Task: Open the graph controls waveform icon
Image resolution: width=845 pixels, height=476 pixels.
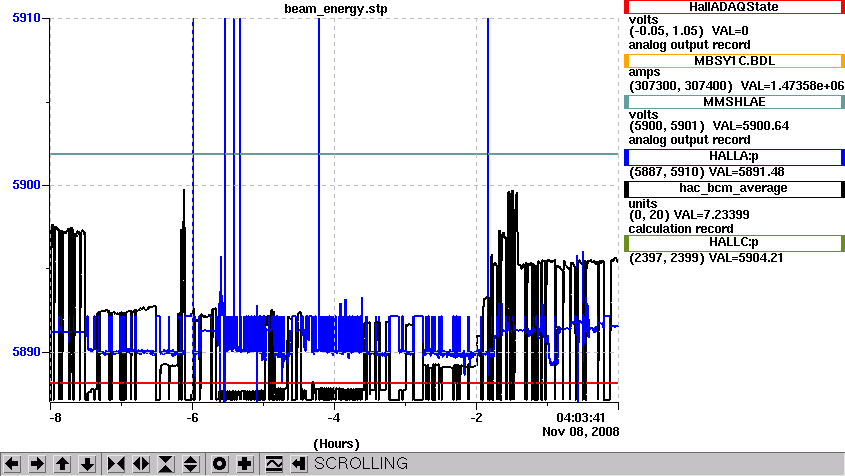Action: pos(274,464)
